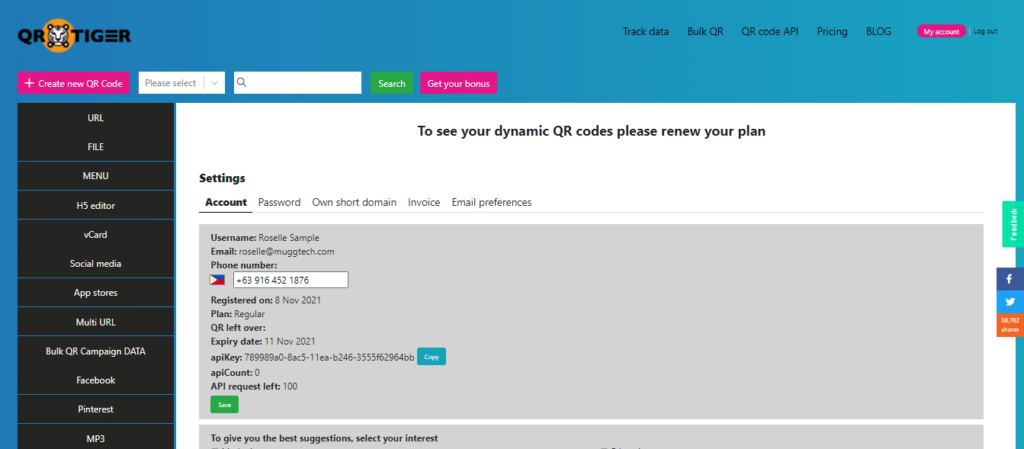Click the email roselle@muggtech.com

pyautogui.click(x=287, y=251)
